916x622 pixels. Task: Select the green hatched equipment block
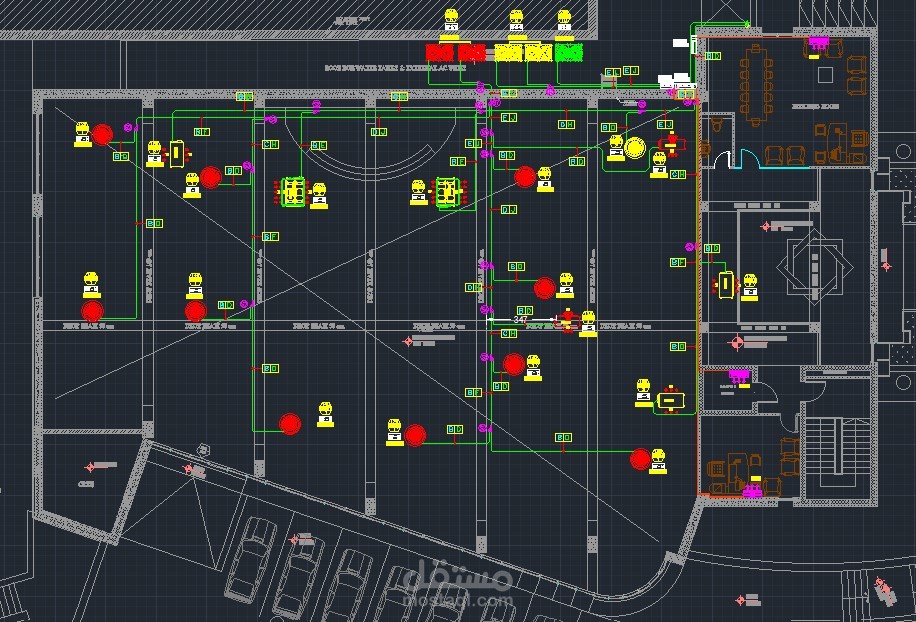click(568, 53)
